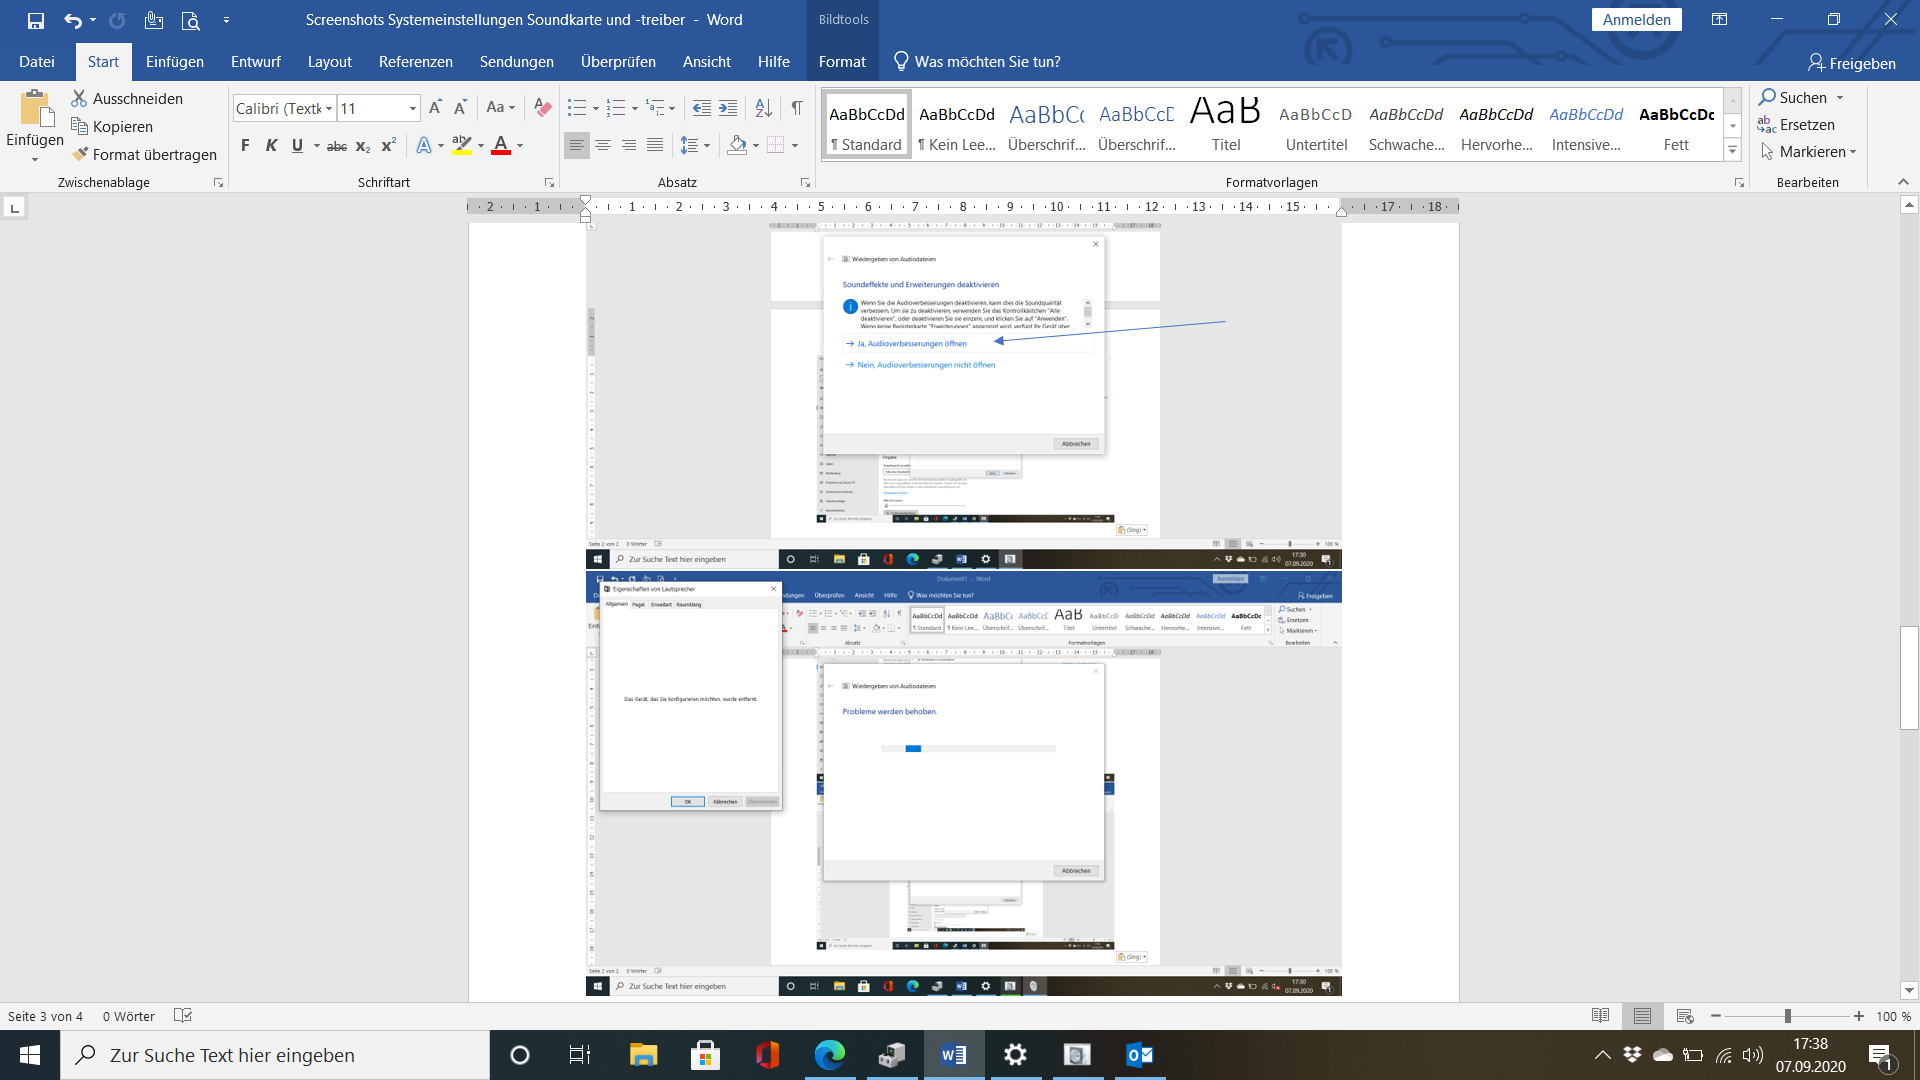Click the Freigeben share button
1920x1080 pixels.
1851,63
